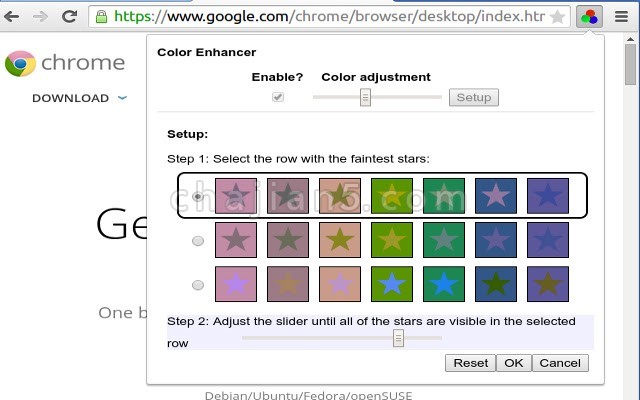This screenshot has height=400, width=640.
Task: Click second row teal green star swatch
Action: tap(444, 240)
